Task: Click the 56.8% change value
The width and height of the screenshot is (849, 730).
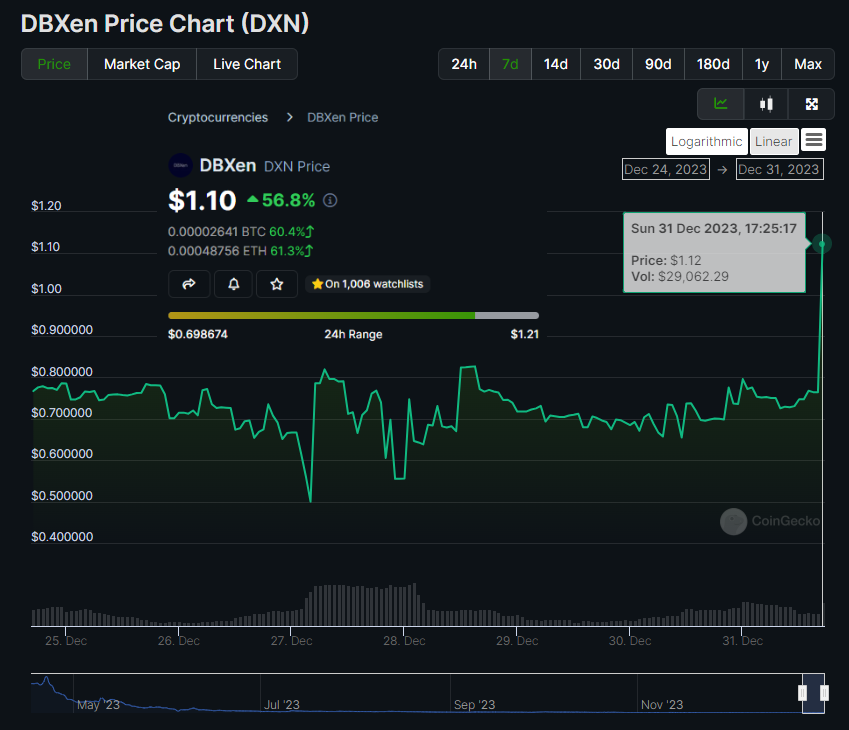Action: pos(288,200)
